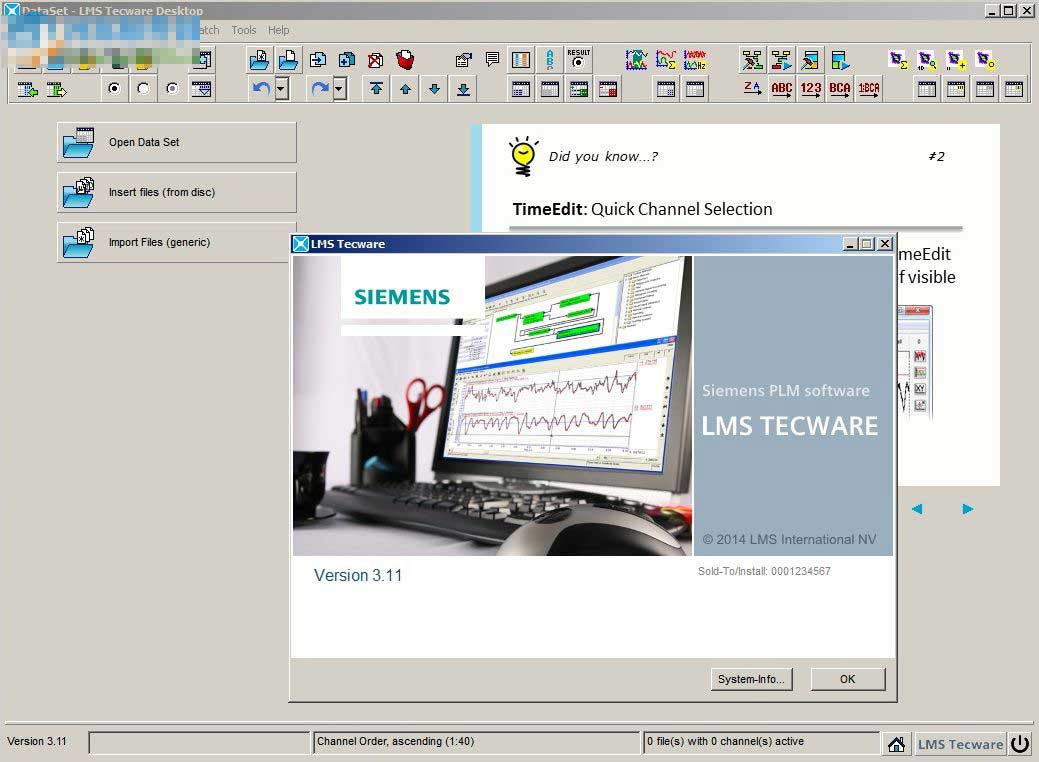Click the red recycle bin icon
Viewport: 1039px width, 762px height.
pos(405,60)
